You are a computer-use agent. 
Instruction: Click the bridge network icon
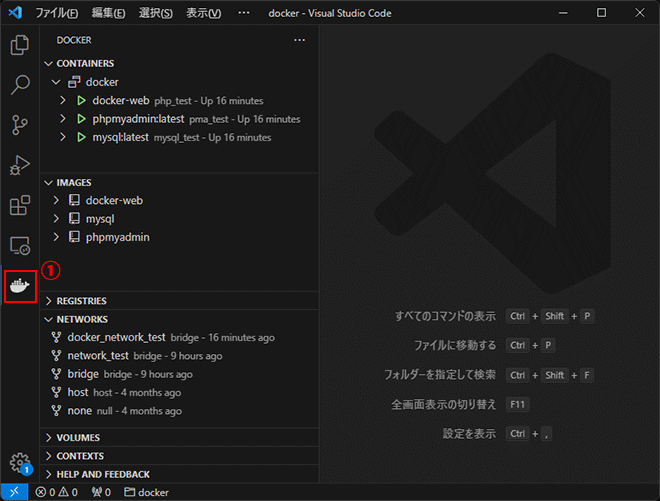tap(56, 374)
